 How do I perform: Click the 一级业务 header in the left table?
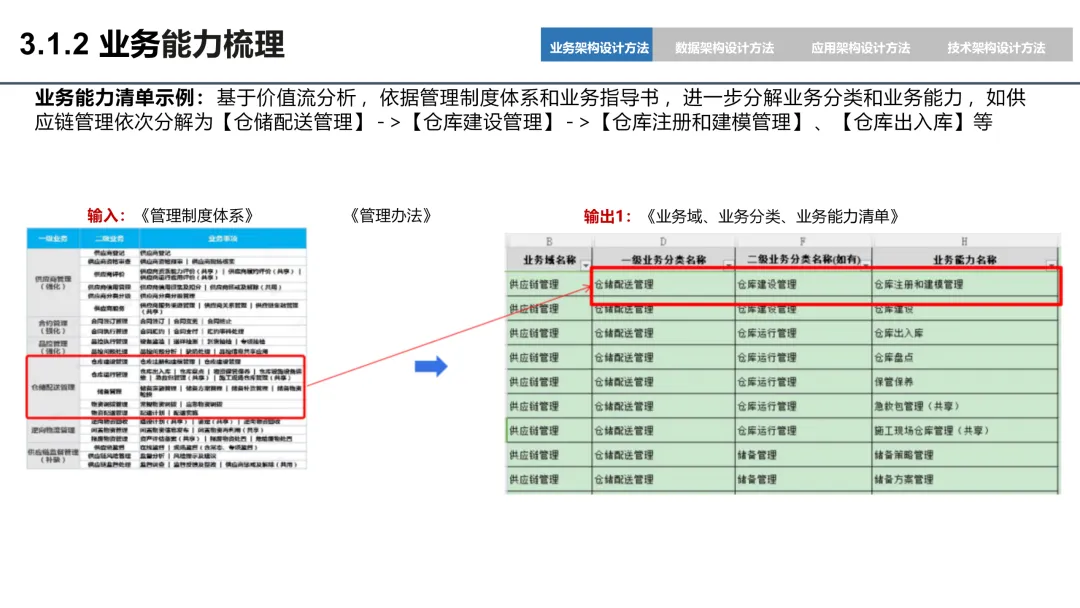coord(53,238)
